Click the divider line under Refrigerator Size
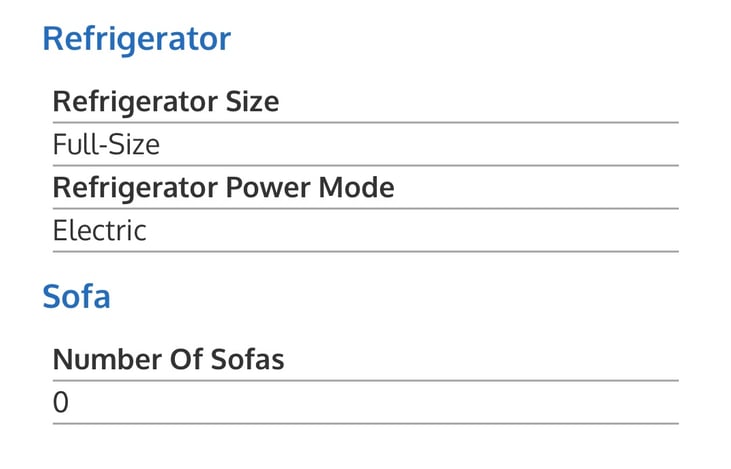Viewport: 731px width, 469px height. pos(366,123)
